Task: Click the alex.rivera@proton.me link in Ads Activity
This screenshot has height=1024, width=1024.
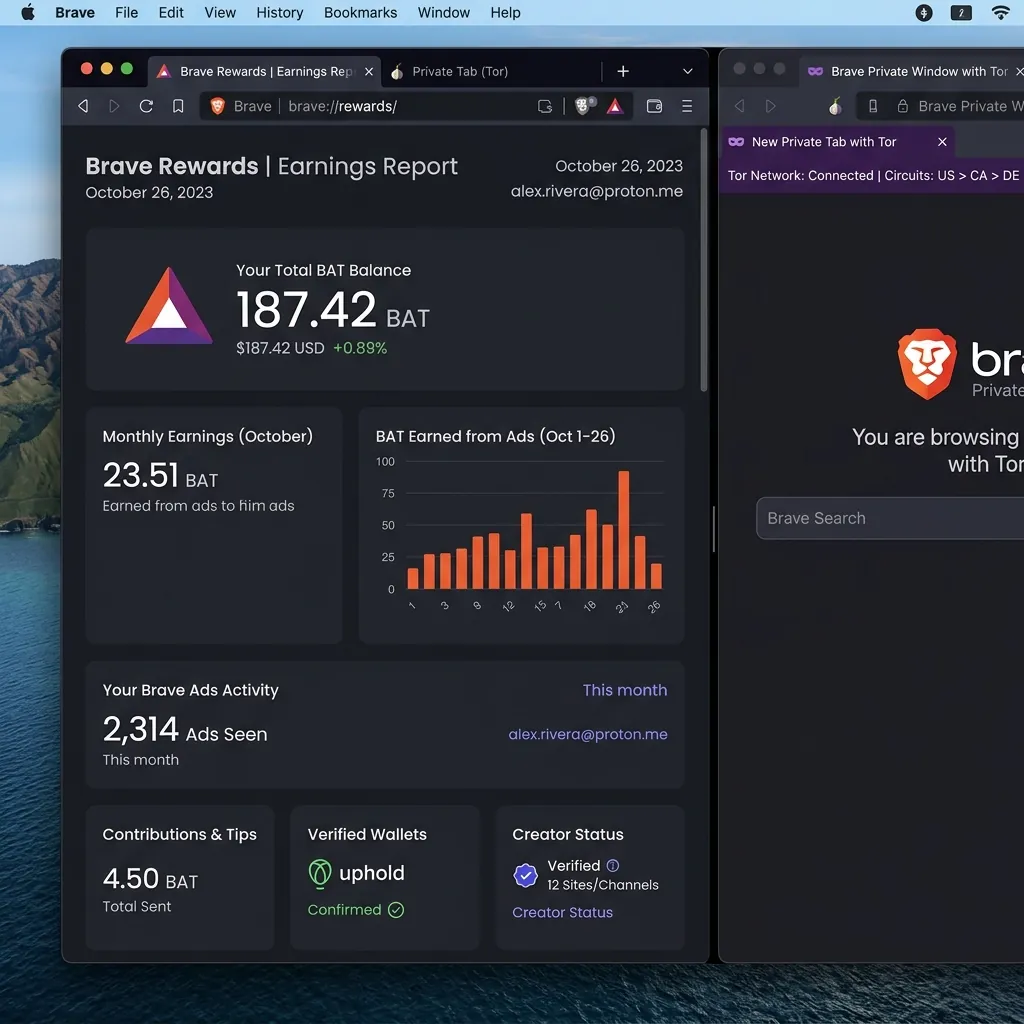Action: coord(588,734)
